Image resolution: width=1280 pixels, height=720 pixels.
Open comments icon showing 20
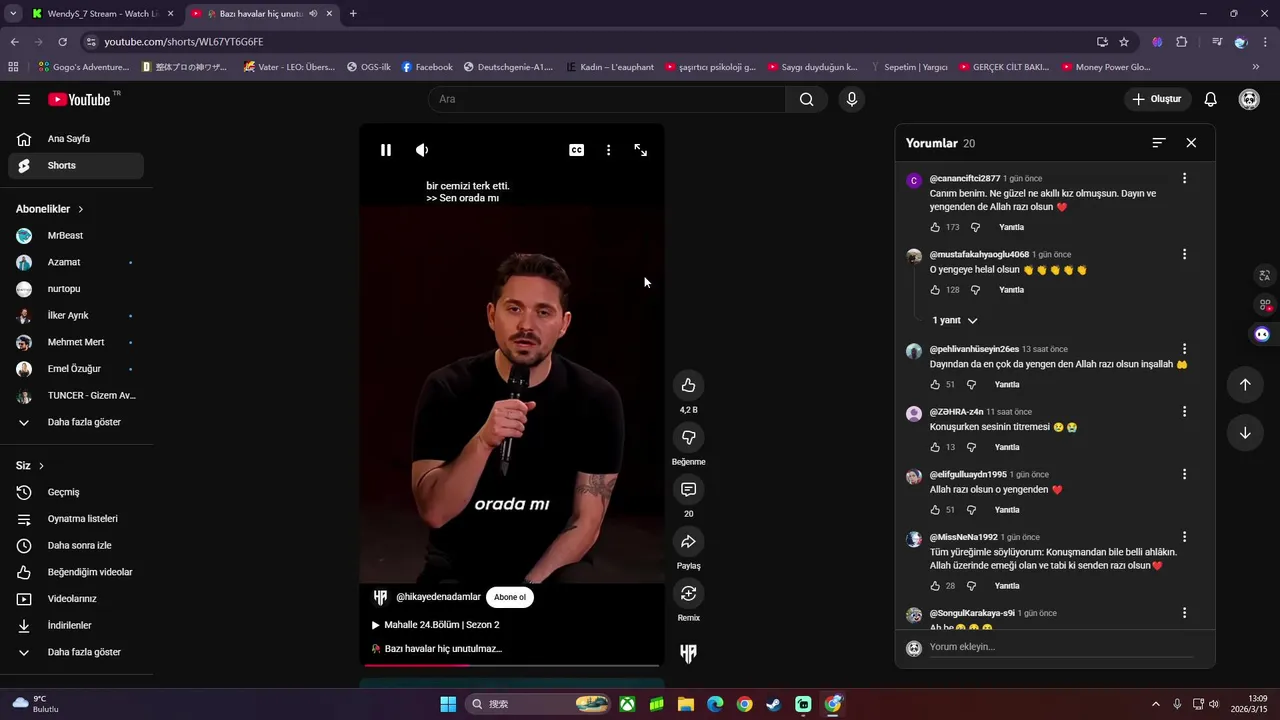[x=688, y=489]
